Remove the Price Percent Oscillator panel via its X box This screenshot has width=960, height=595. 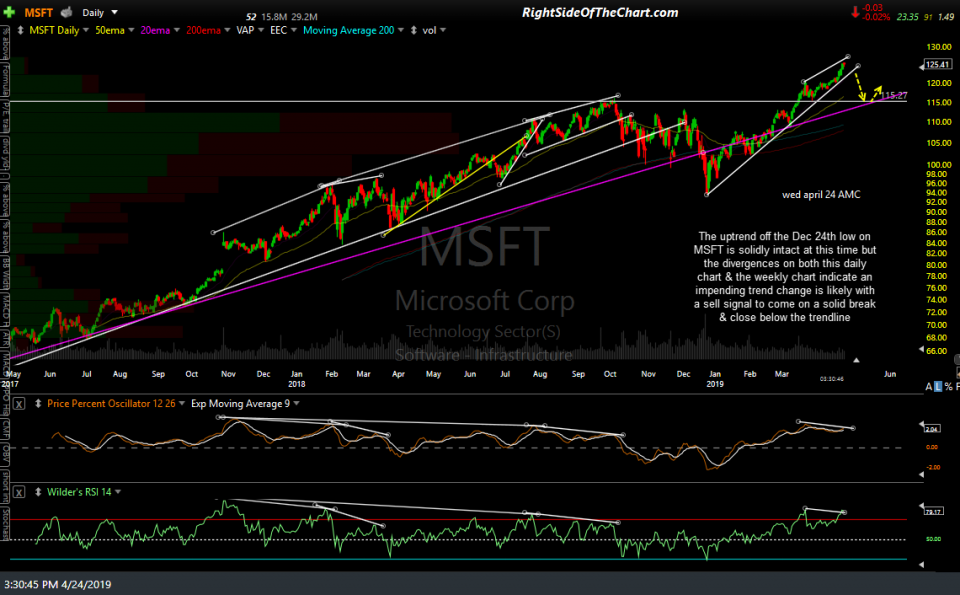point(19,403)
